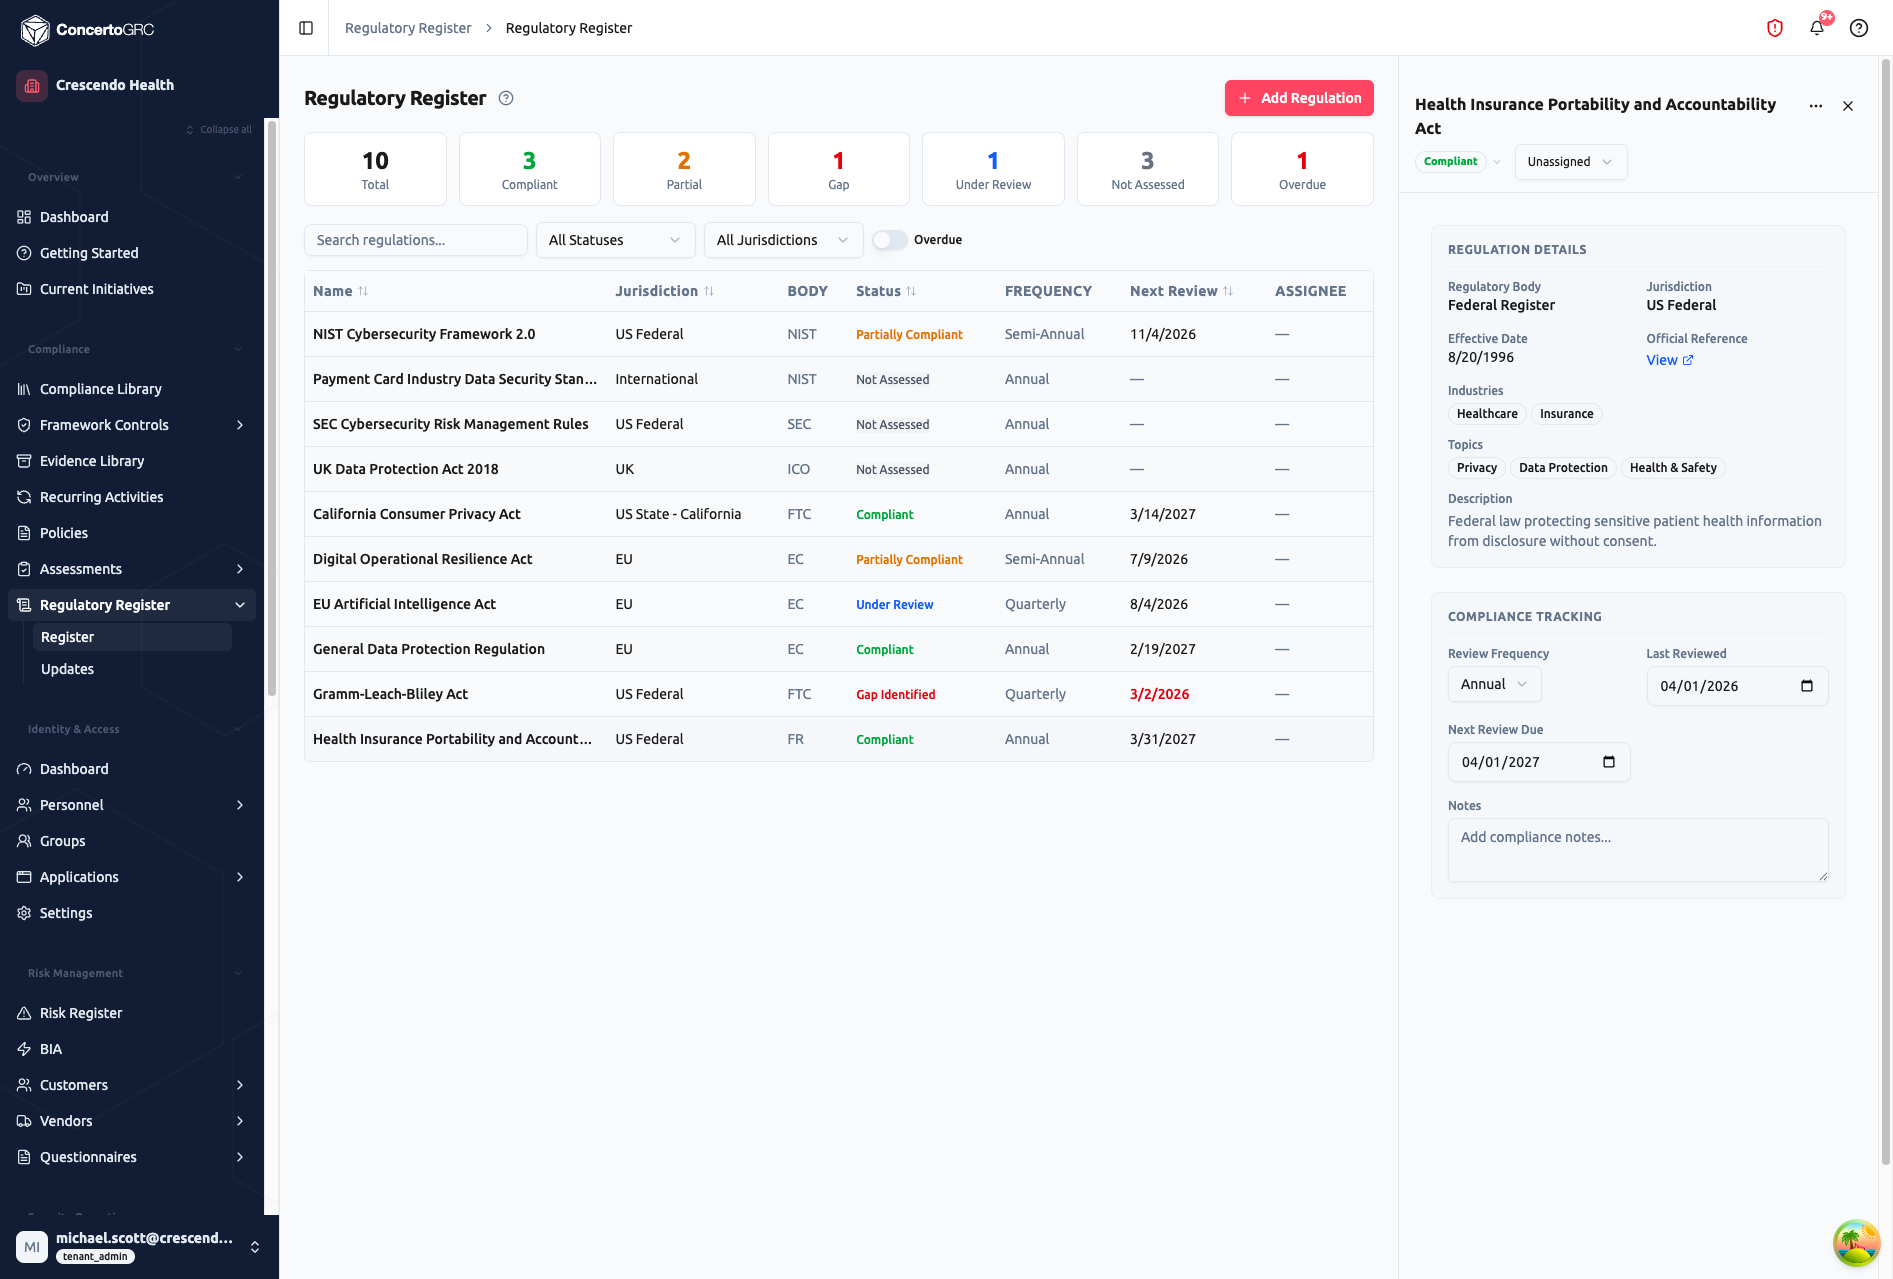Click the MI user avatar
The image size is (1893, 1279).
tap(32, 1247)
